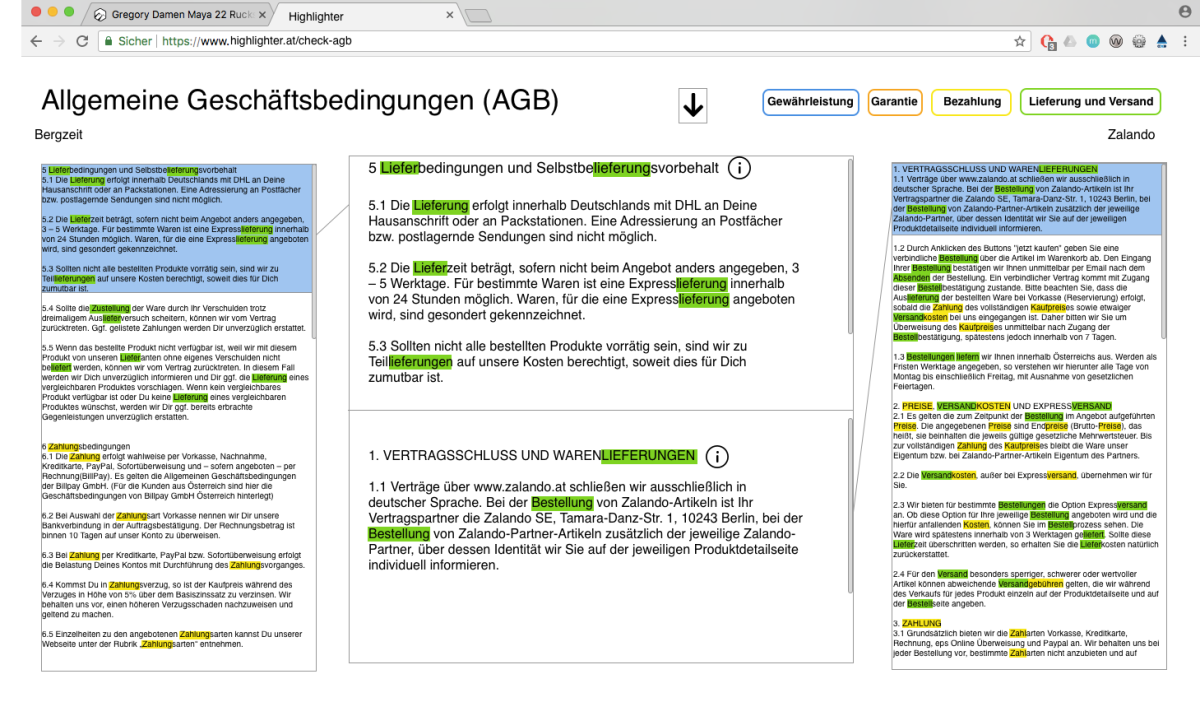Click paragraph 5.4 'Sollte die Zustellung' in Bergzeit panel

click(x=176, y=317)
